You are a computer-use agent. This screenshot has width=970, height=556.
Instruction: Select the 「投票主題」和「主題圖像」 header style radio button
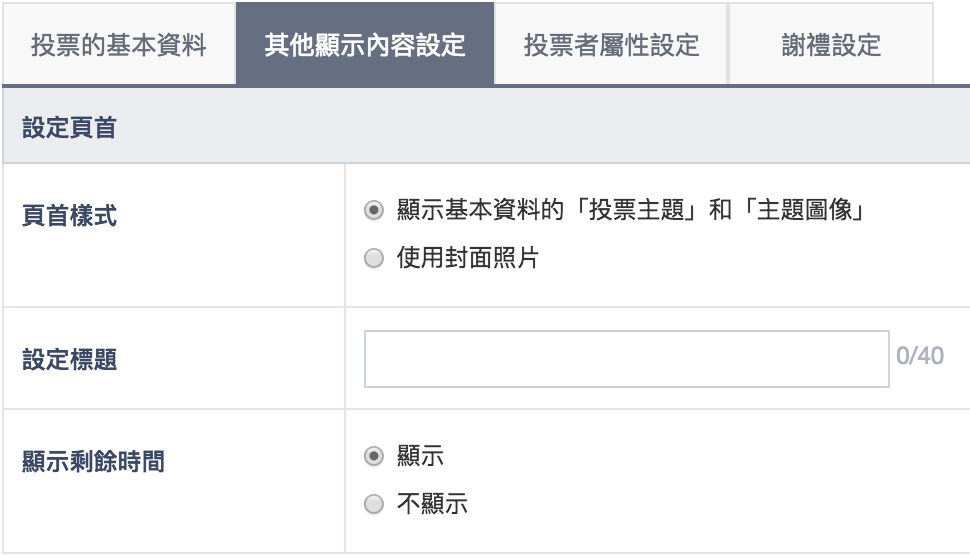374,211
